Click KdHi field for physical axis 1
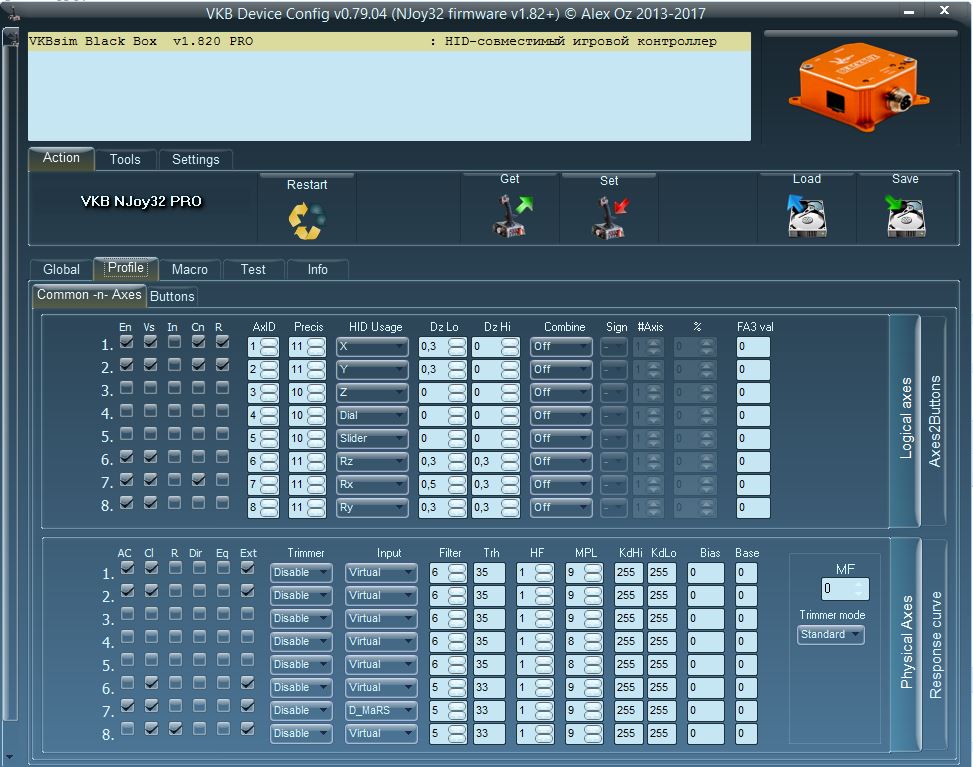The image size is (973, 767). (x=629, y=573)
